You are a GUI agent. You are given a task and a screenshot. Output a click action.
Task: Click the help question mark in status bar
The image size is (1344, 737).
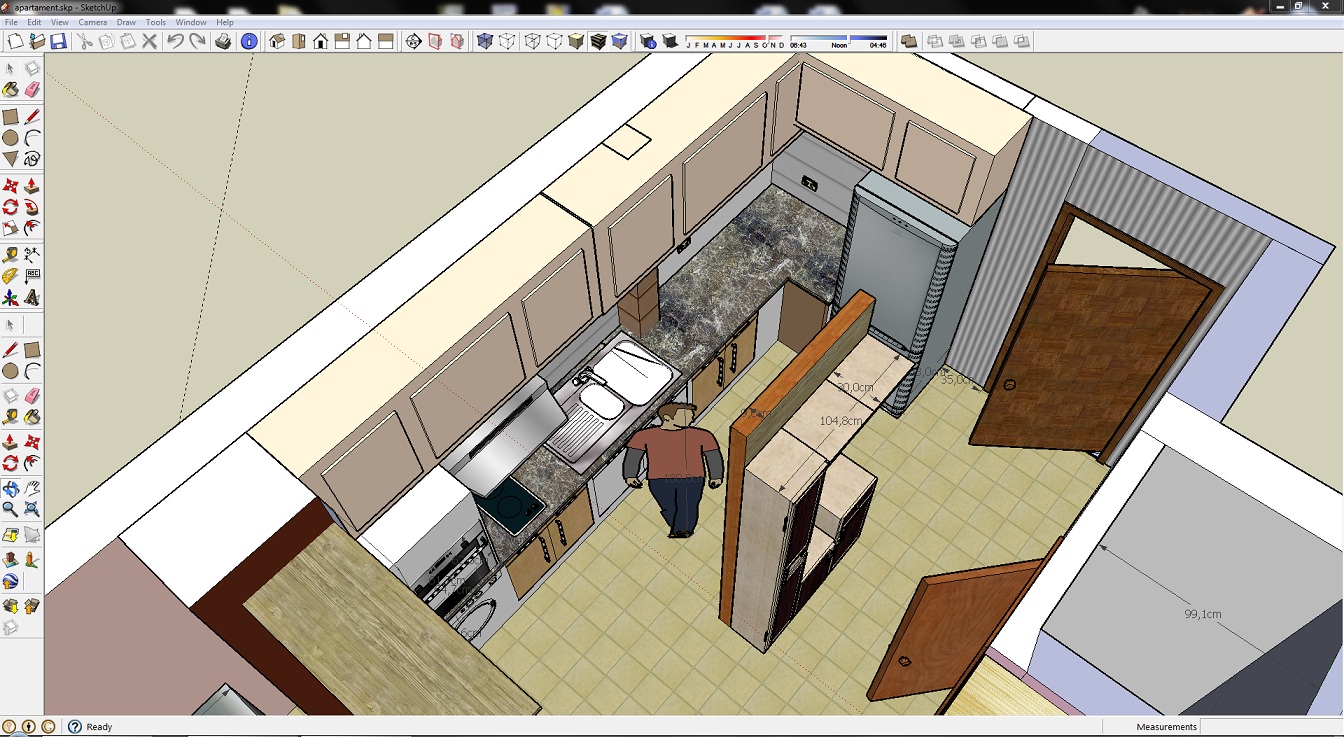74,727
